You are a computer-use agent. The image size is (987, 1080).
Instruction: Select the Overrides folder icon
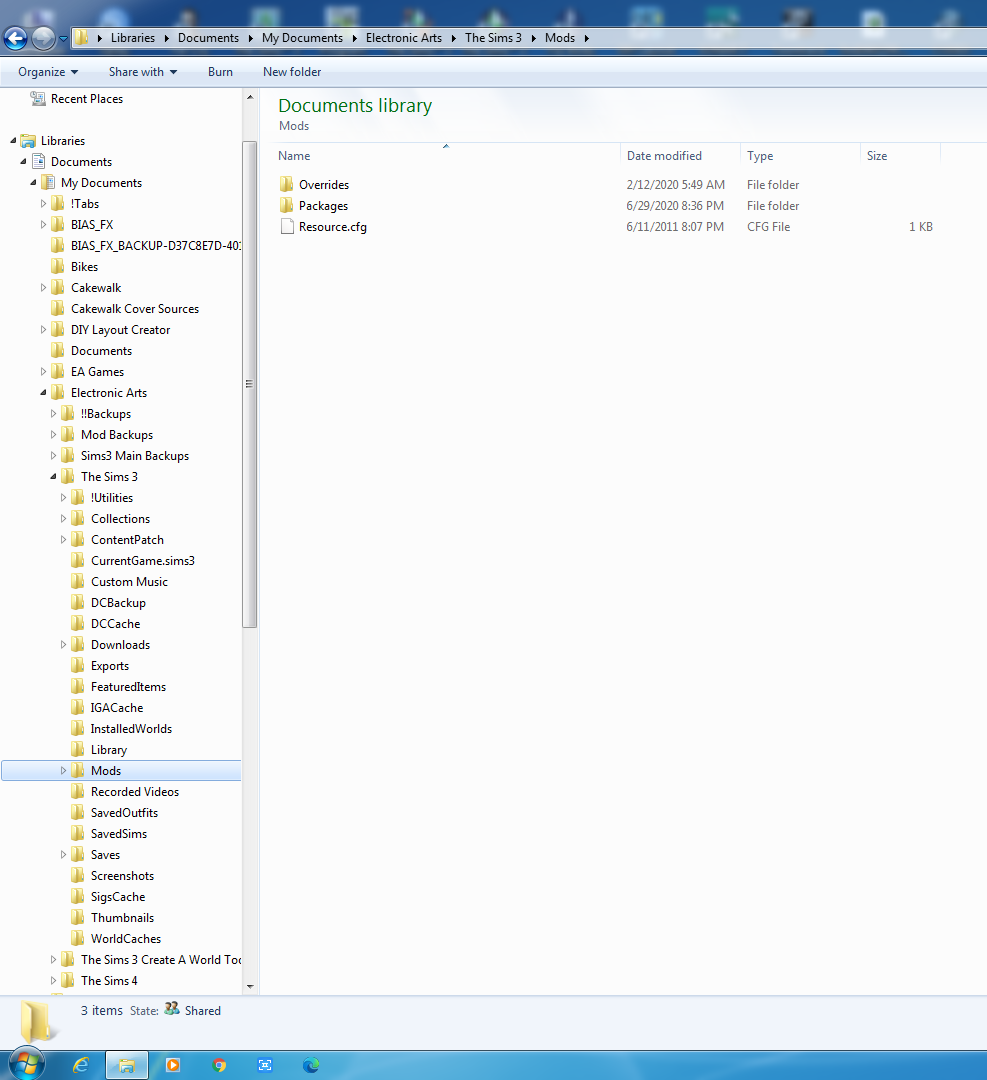click(x=287, y=185)
